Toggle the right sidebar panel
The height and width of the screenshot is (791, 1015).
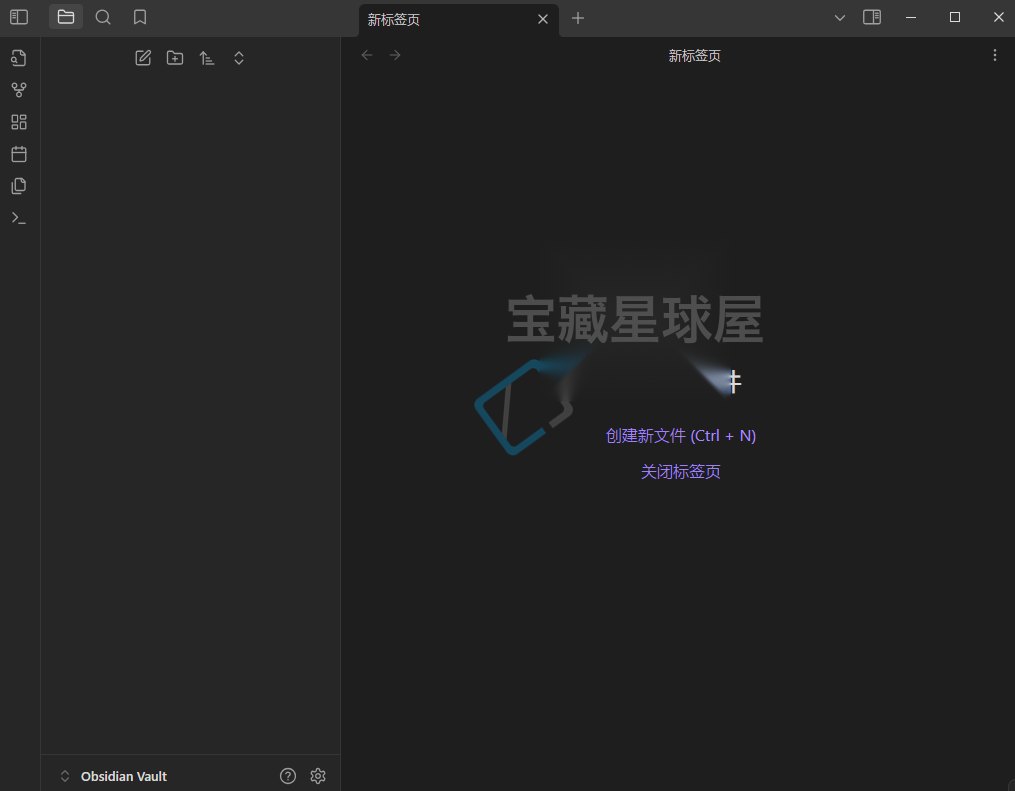(872, 17)
